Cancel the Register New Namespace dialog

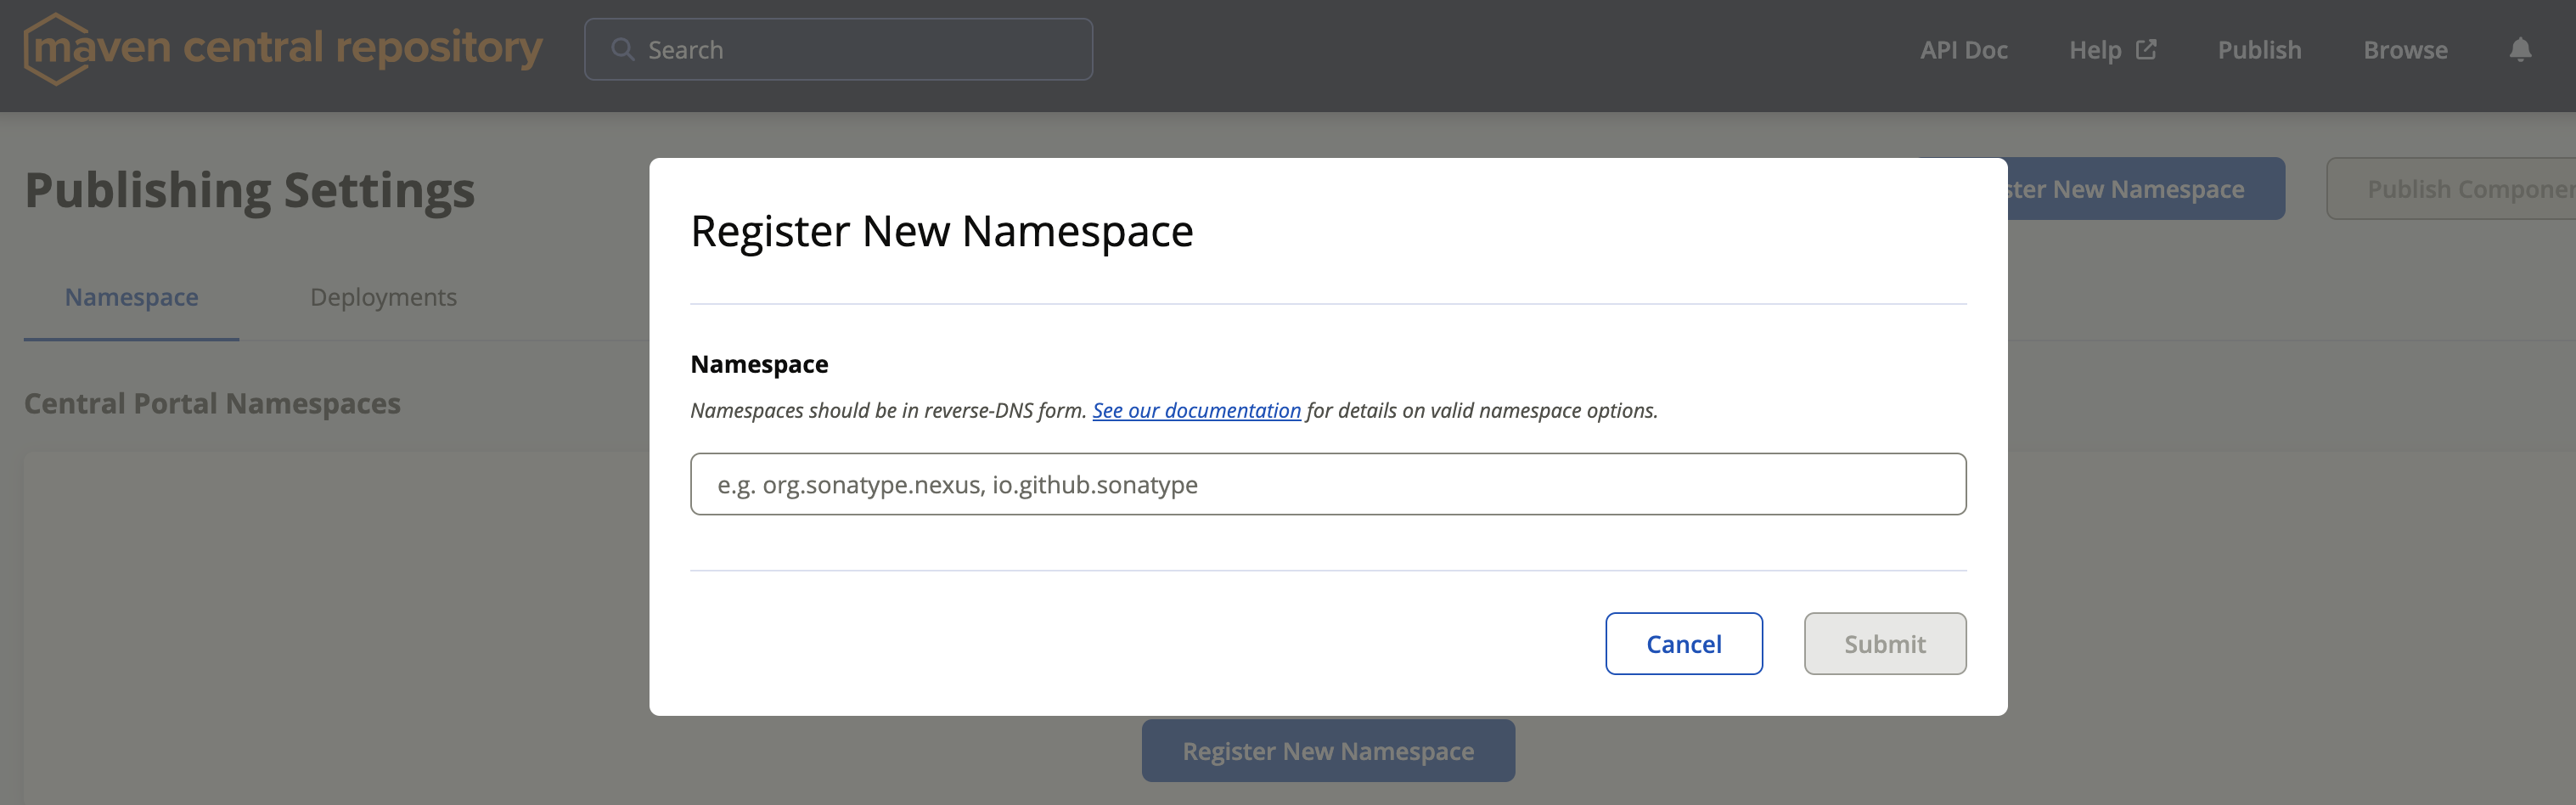click(x=1684, y=644)
